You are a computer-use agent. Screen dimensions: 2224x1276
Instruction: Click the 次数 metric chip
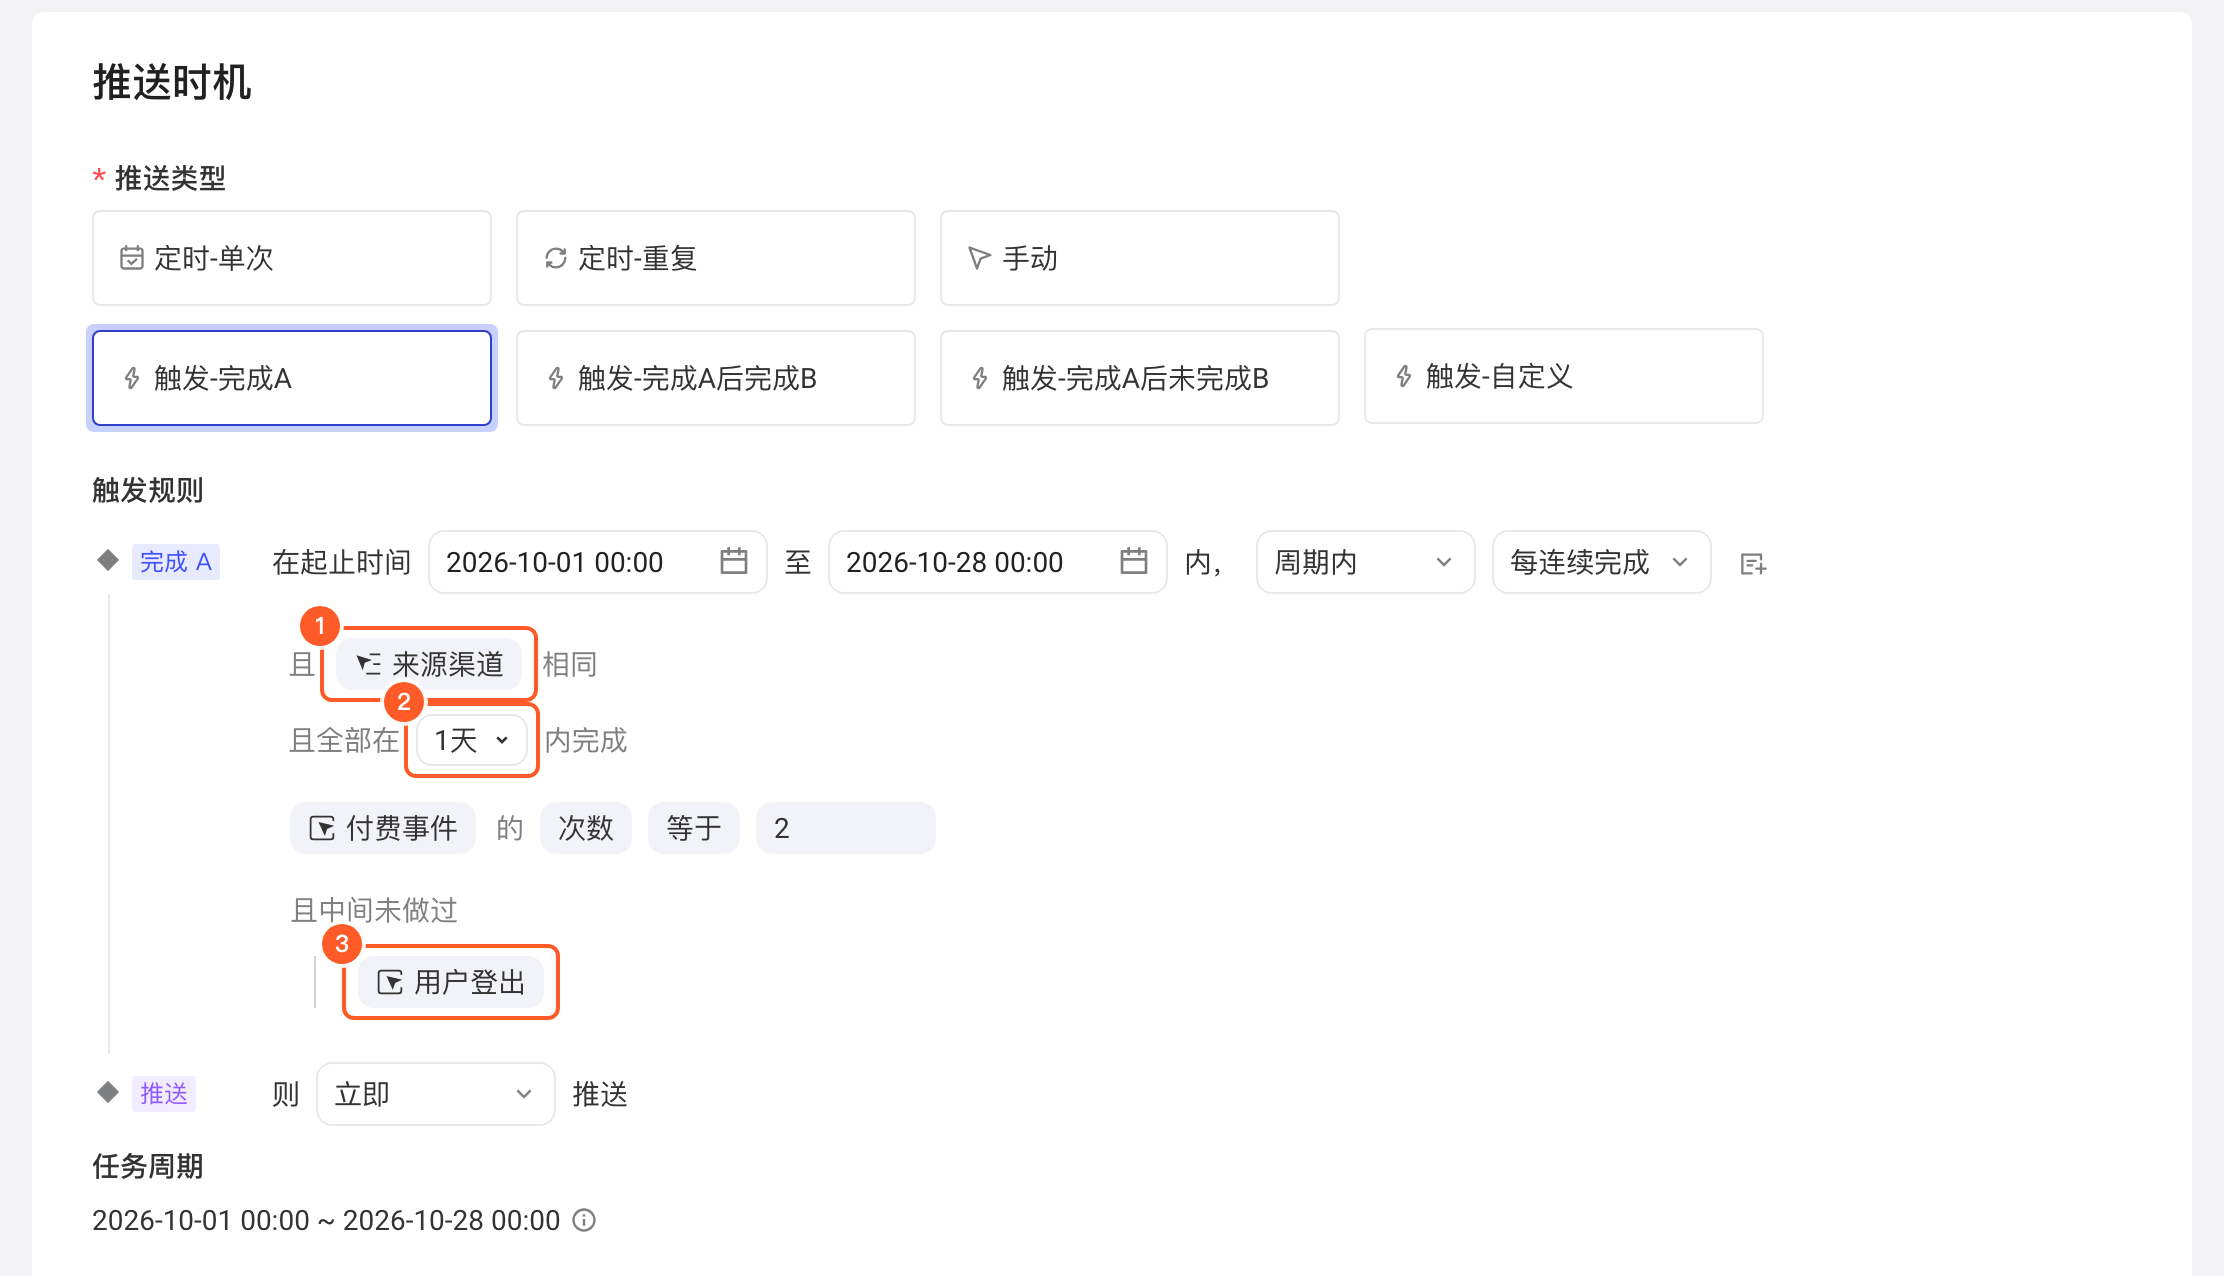[x=586, y=828]
